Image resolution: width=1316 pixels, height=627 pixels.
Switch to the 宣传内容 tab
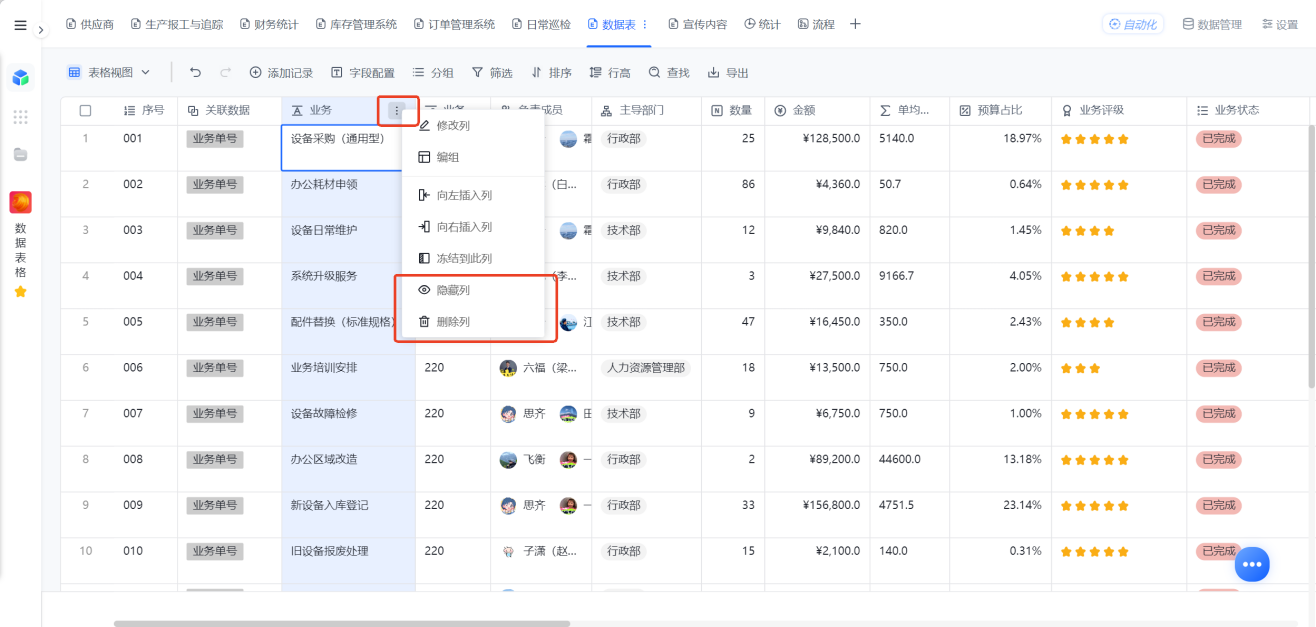697,24
